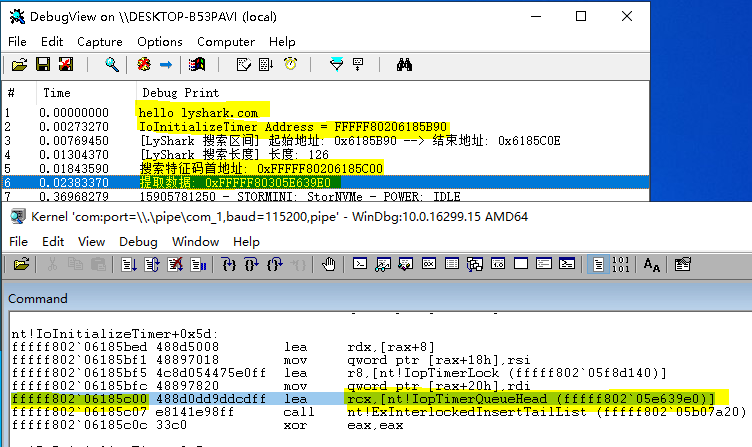Click the Debug Print column header
Screen dimensions: 752x447
pyautogui.click(x=180, y=93)
